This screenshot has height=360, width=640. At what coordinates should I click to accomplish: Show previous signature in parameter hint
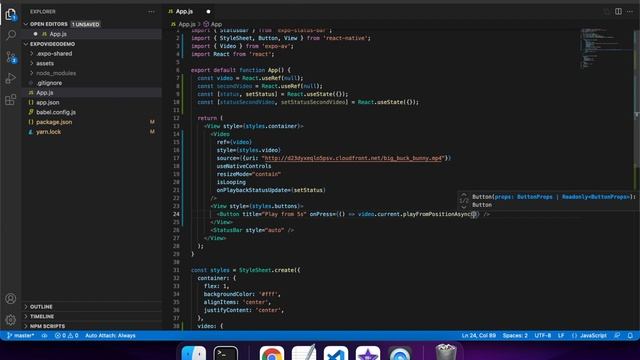[464, 195]
